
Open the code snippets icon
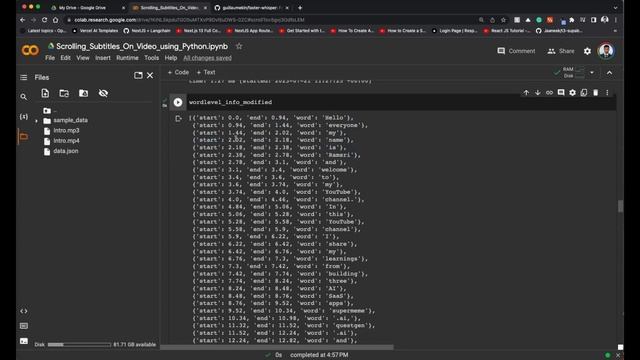click(24, 311)
